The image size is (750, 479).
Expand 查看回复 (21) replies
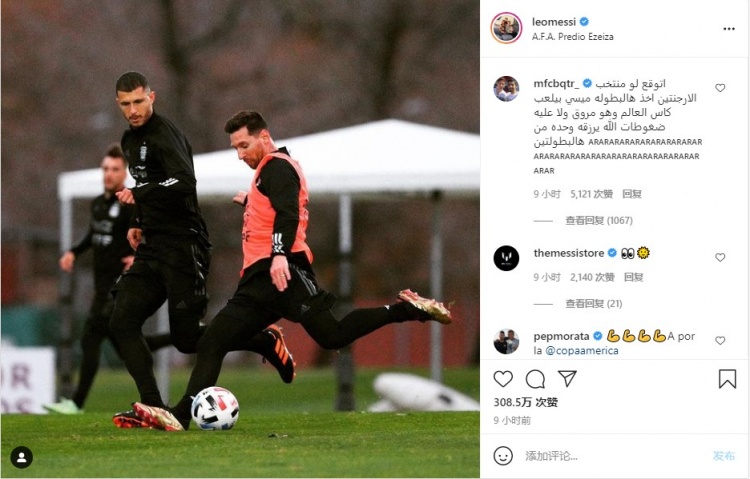coord(594,304)
